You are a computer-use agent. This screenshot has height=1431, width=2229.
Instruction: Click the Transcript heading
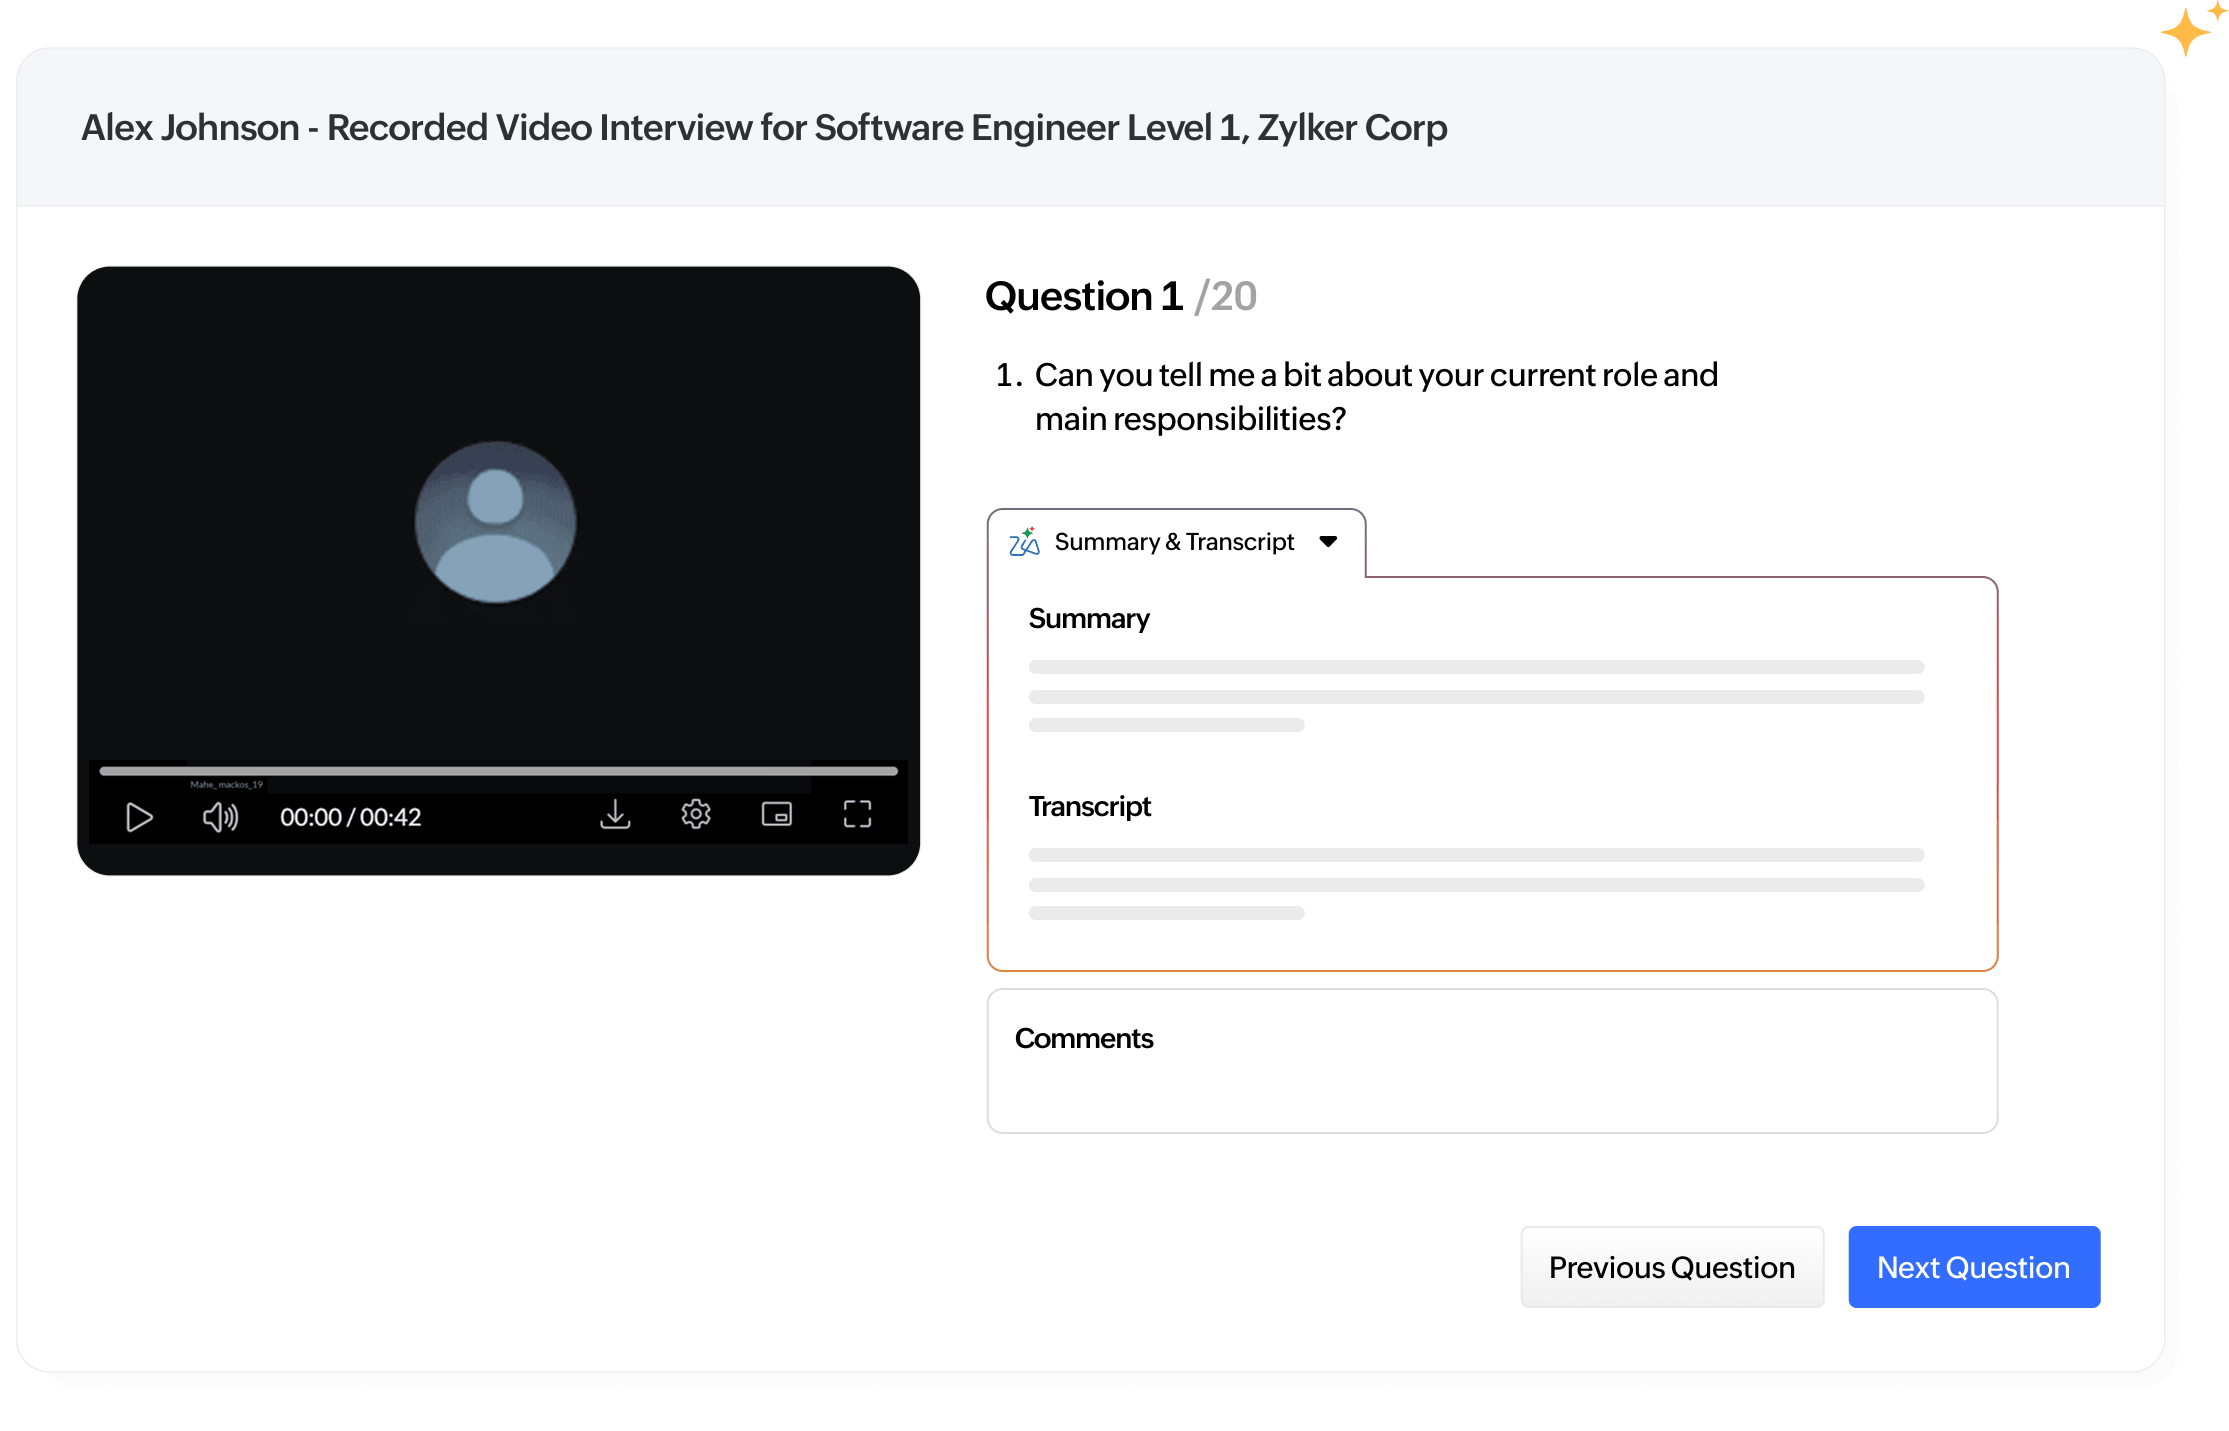point(1090,807)
